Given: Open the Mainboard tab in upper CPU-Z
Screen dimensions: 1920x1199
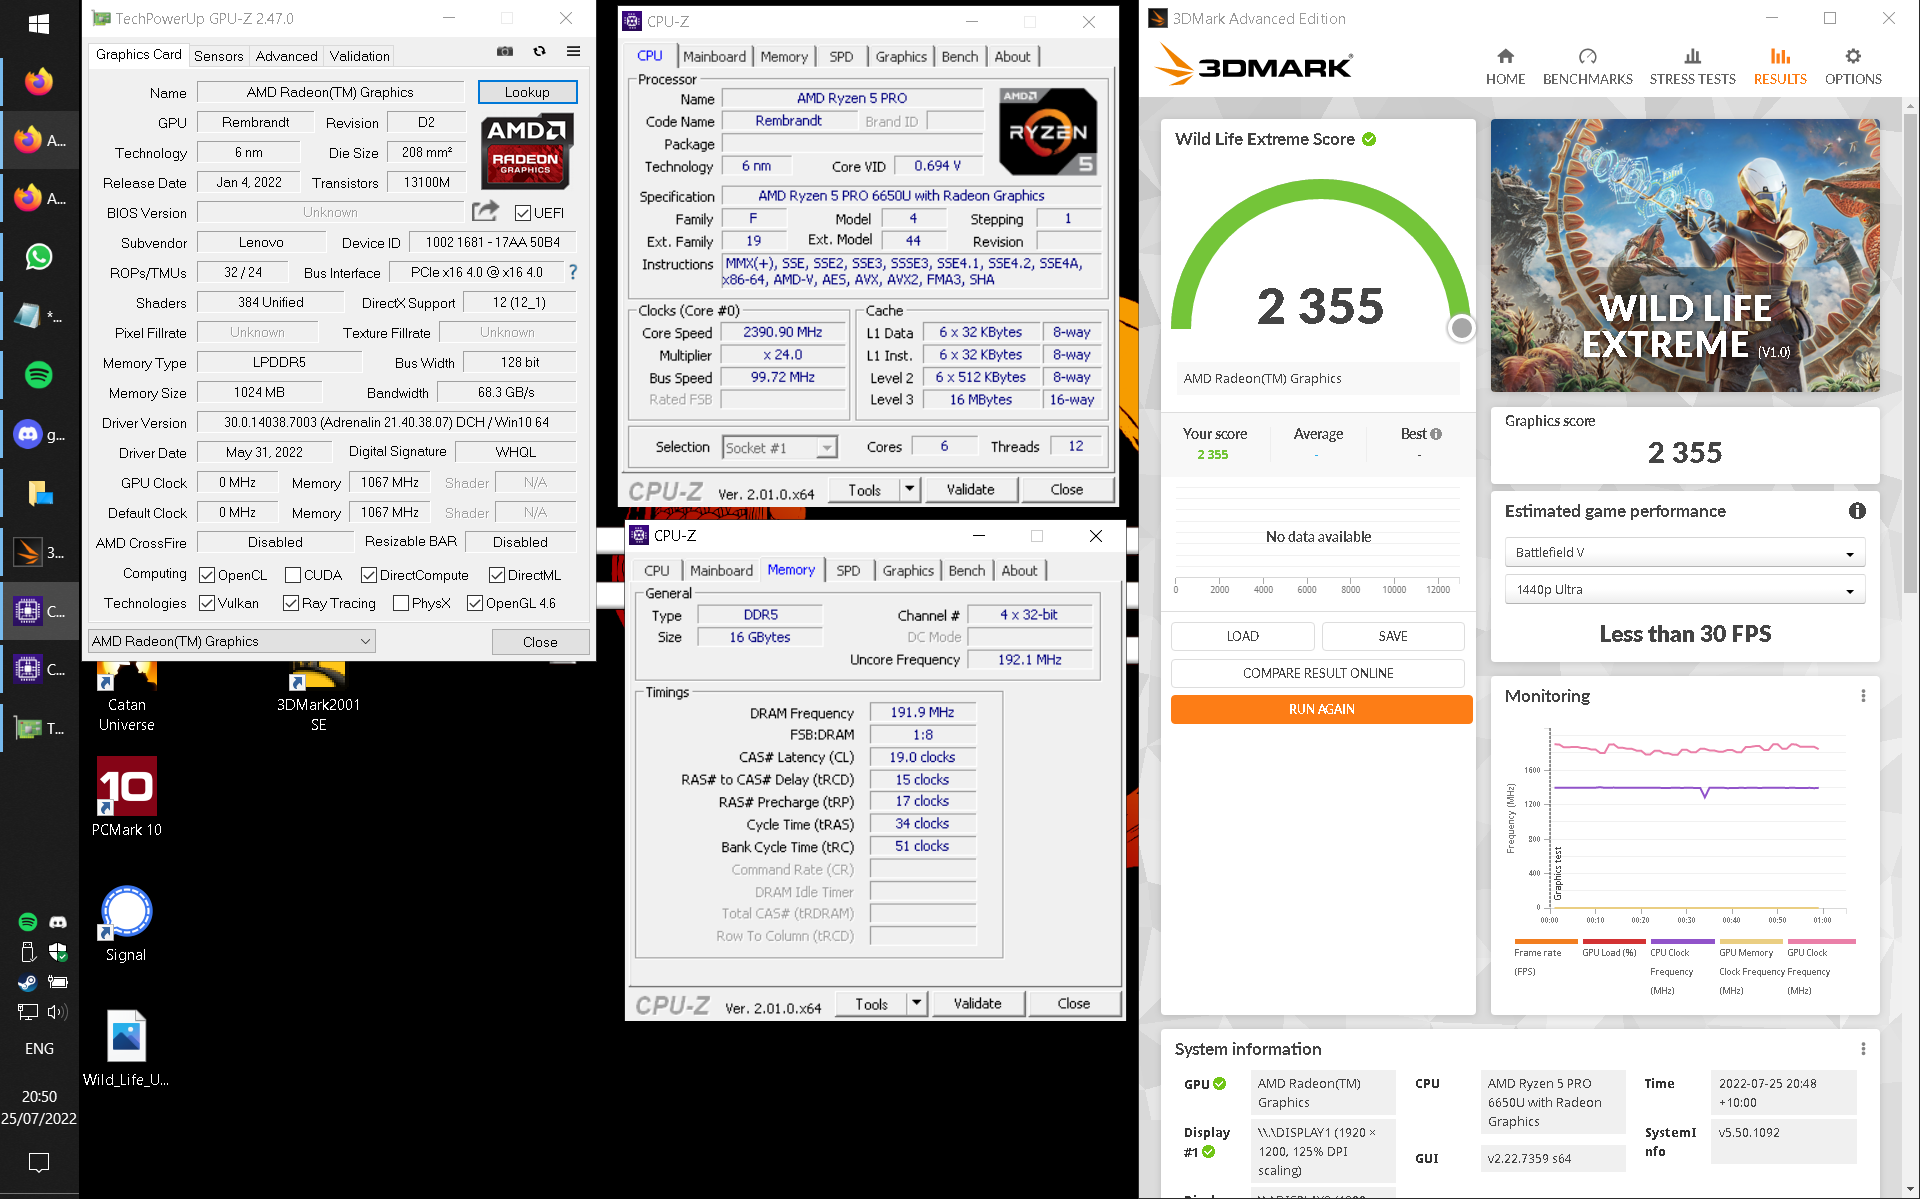Looking at the screenshot, I should click(x=714, y=57).
